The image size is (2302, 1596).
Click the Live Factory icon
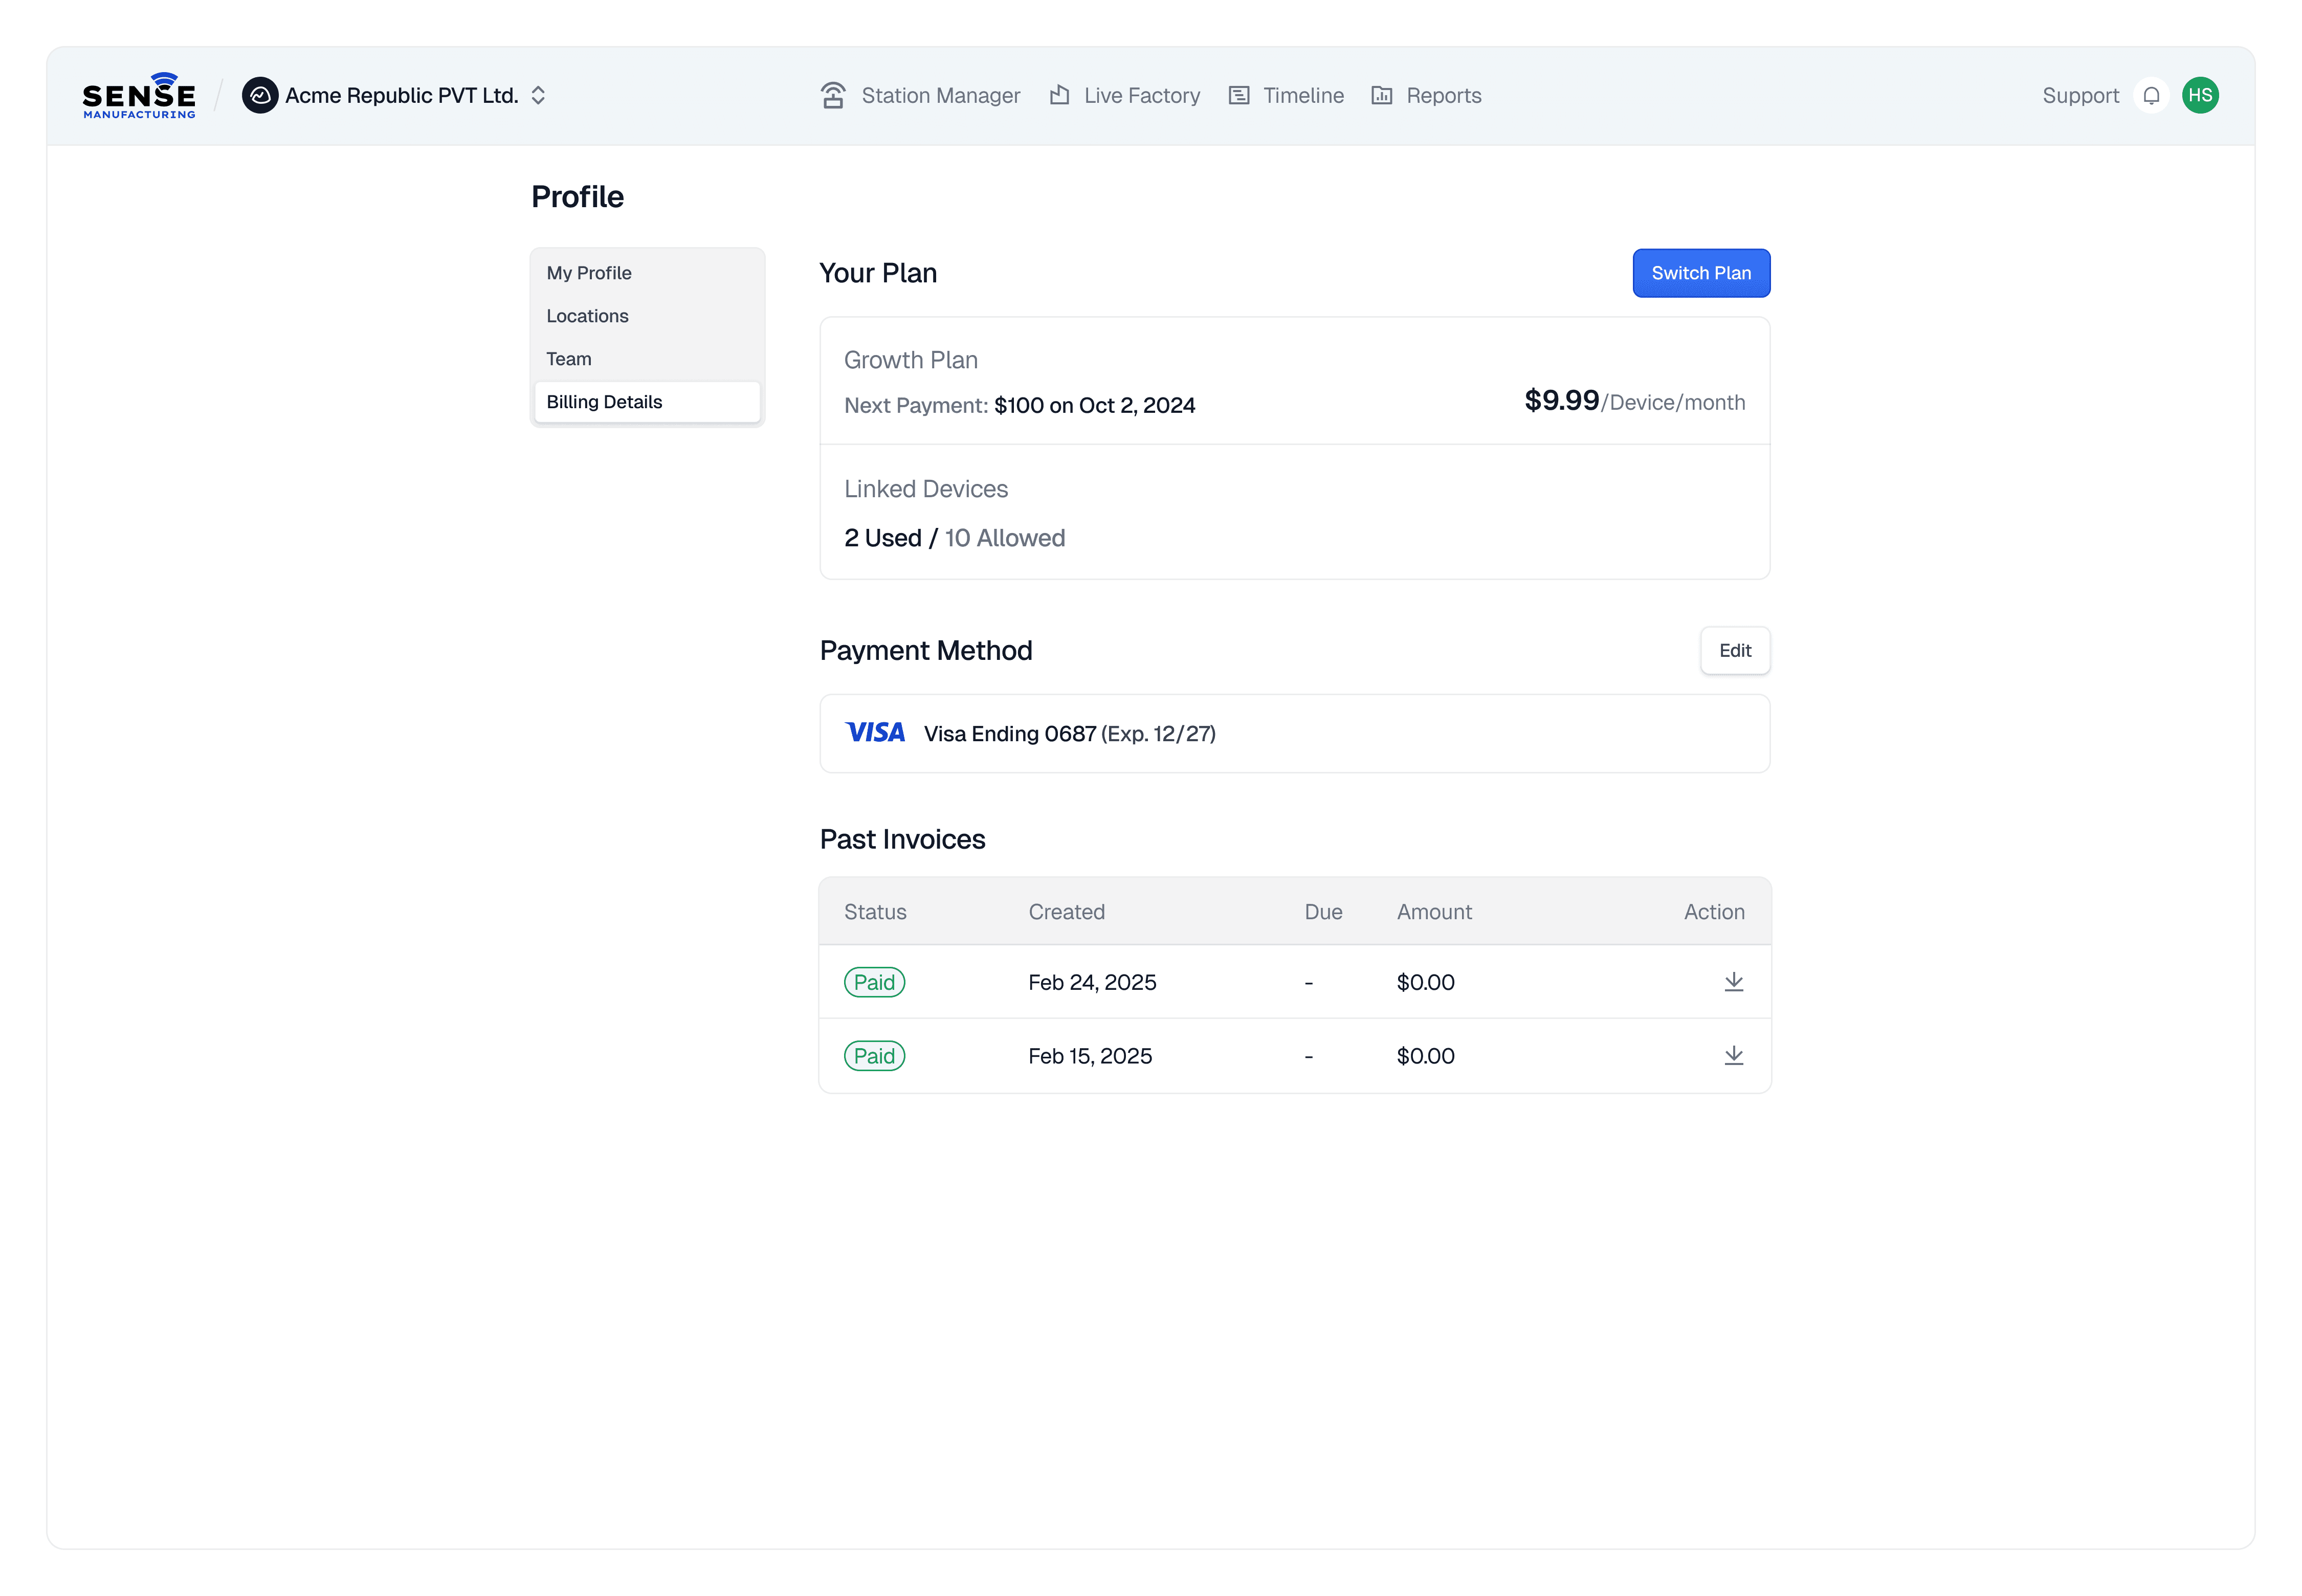[1059, 96]
